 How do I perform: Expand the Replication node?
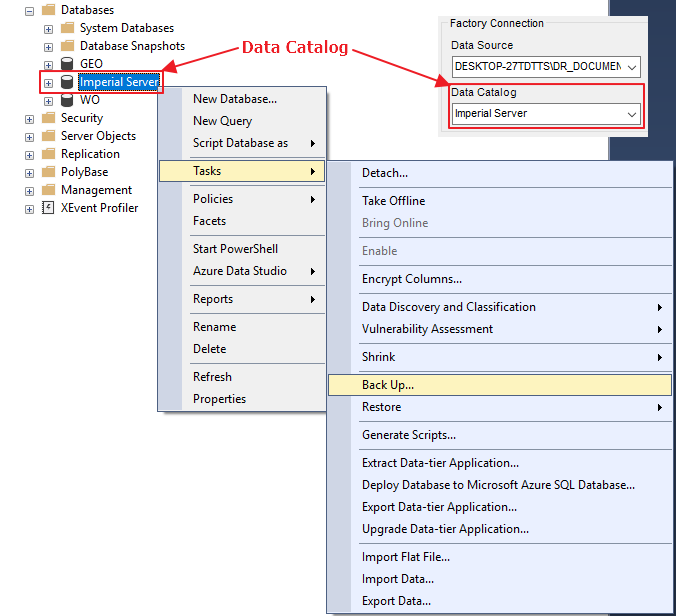[29, 156]
